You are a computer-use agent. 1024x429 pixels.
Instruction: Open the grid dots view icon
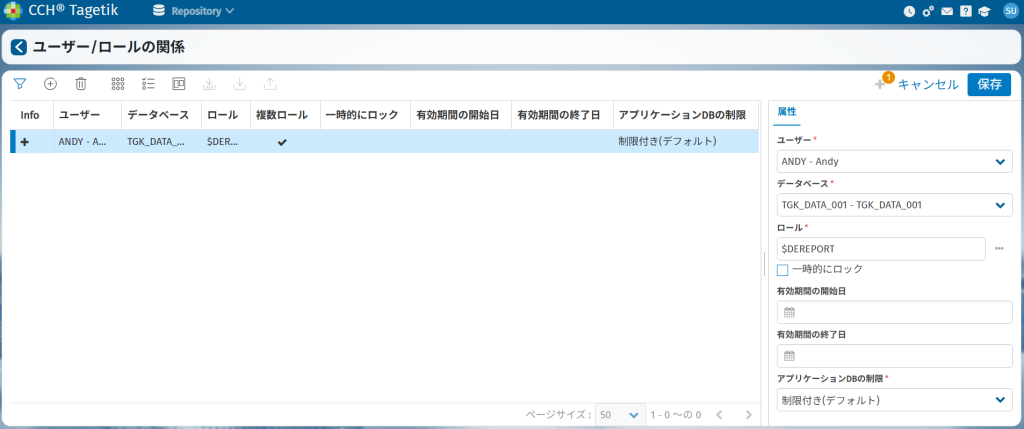(x=118, y=85)
